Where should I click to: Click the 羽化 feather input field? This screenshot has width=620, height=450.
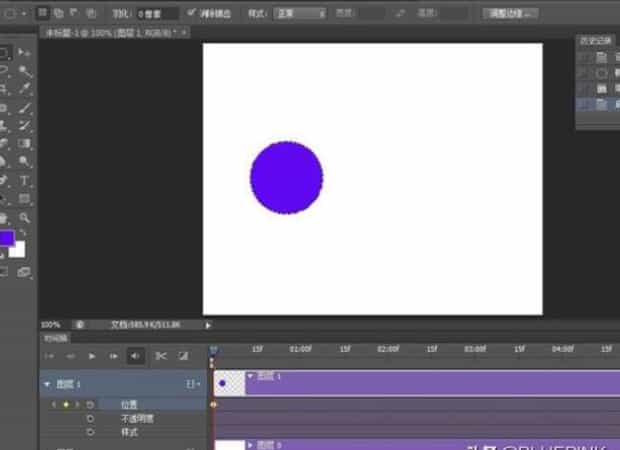[x=157, y=14]
